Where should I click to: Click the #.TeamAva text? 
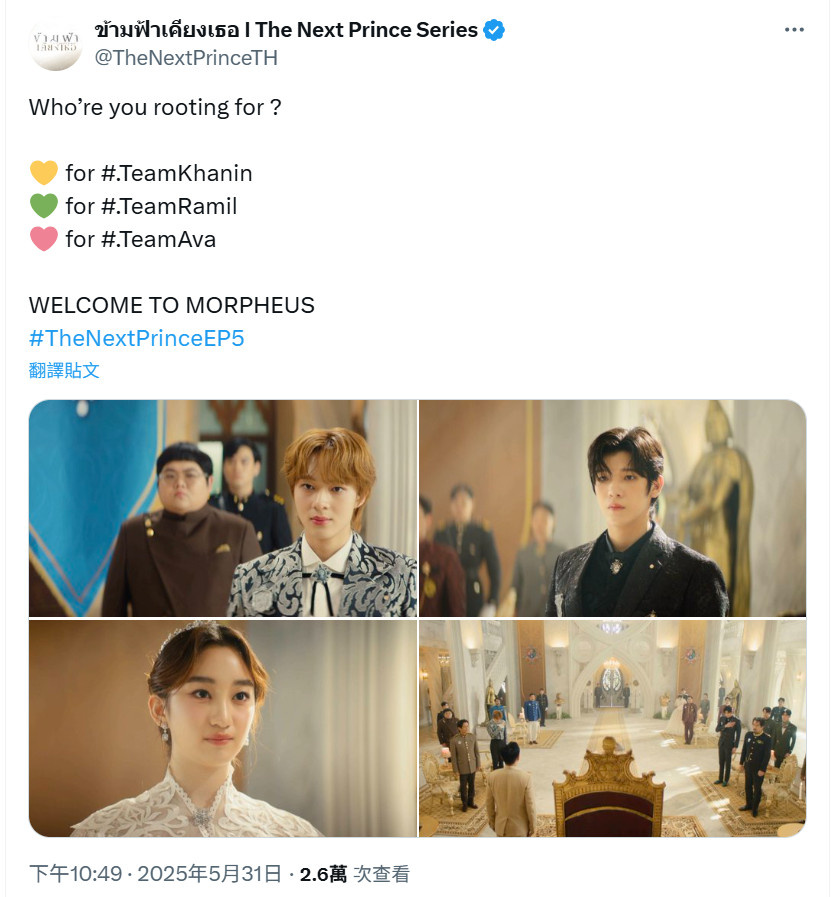[x=158, y=240]
